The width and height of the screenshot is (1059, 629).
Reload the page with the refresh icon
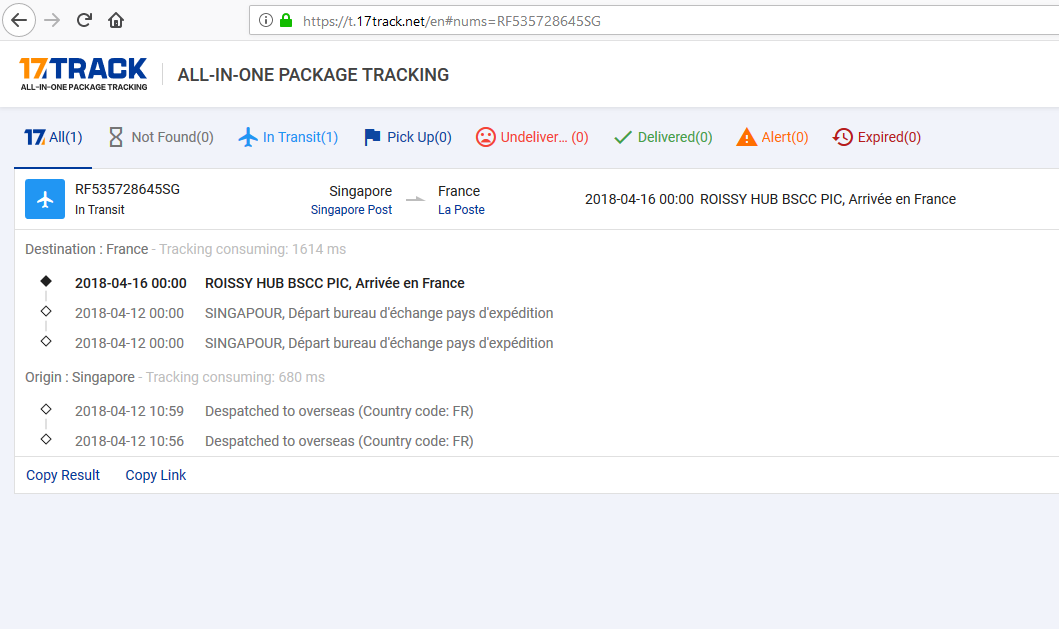[84, 20]
